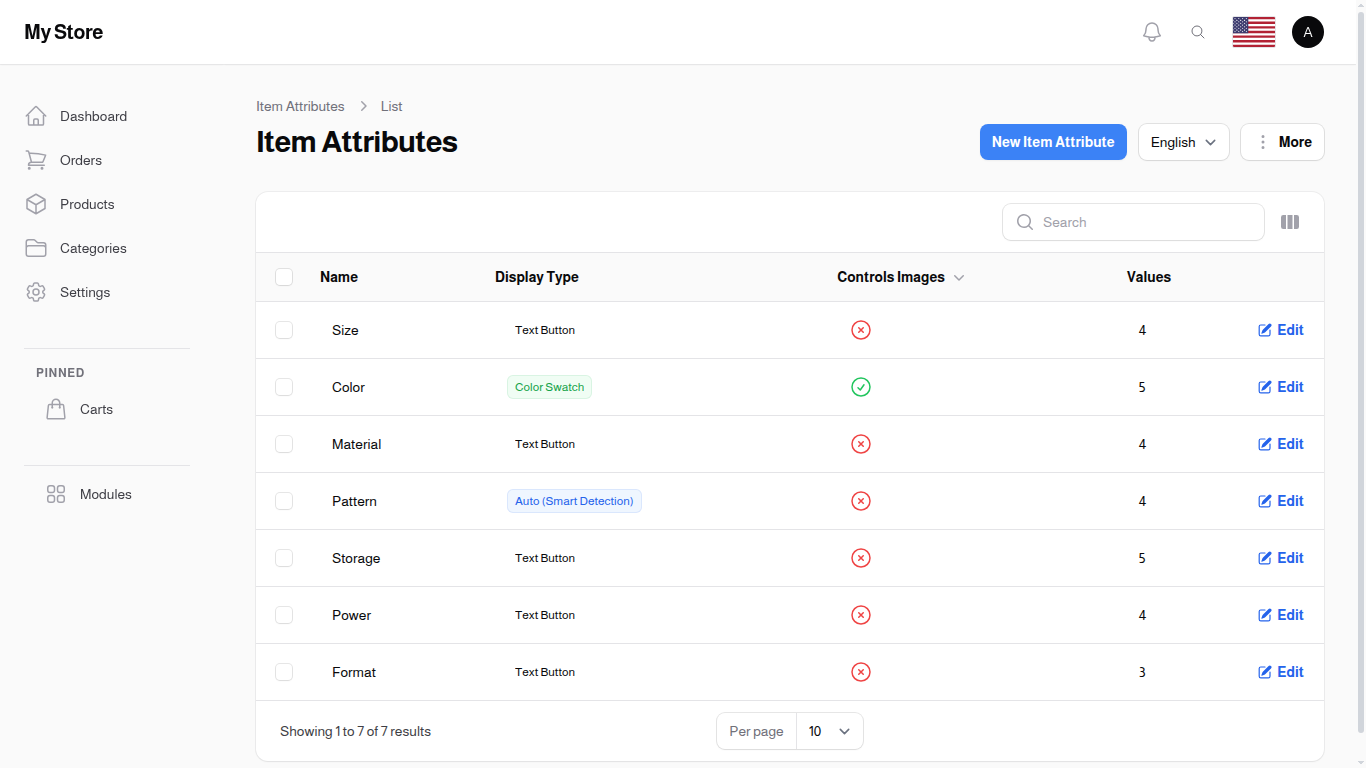This screenshot has height=768, width=1366.
Task: Click the Products box icon
Action: [36, 204]
